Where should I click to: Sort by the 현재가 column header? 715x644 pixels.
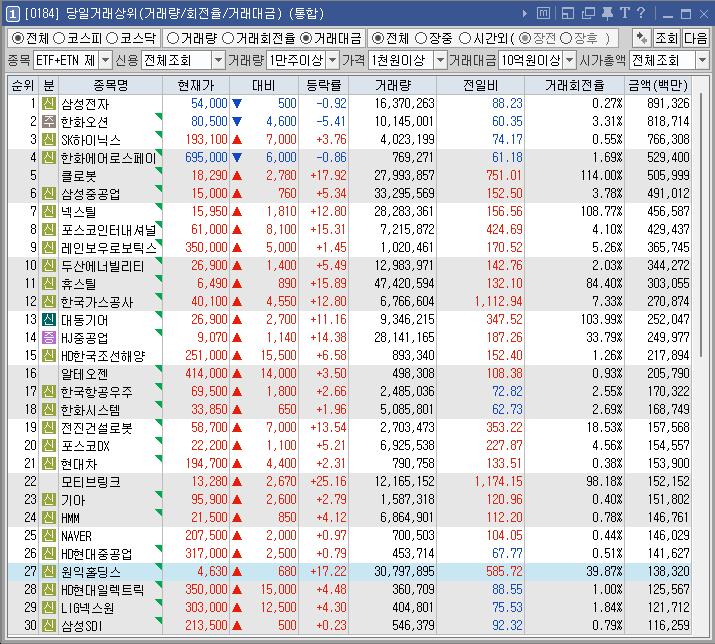tap(196, 85)
